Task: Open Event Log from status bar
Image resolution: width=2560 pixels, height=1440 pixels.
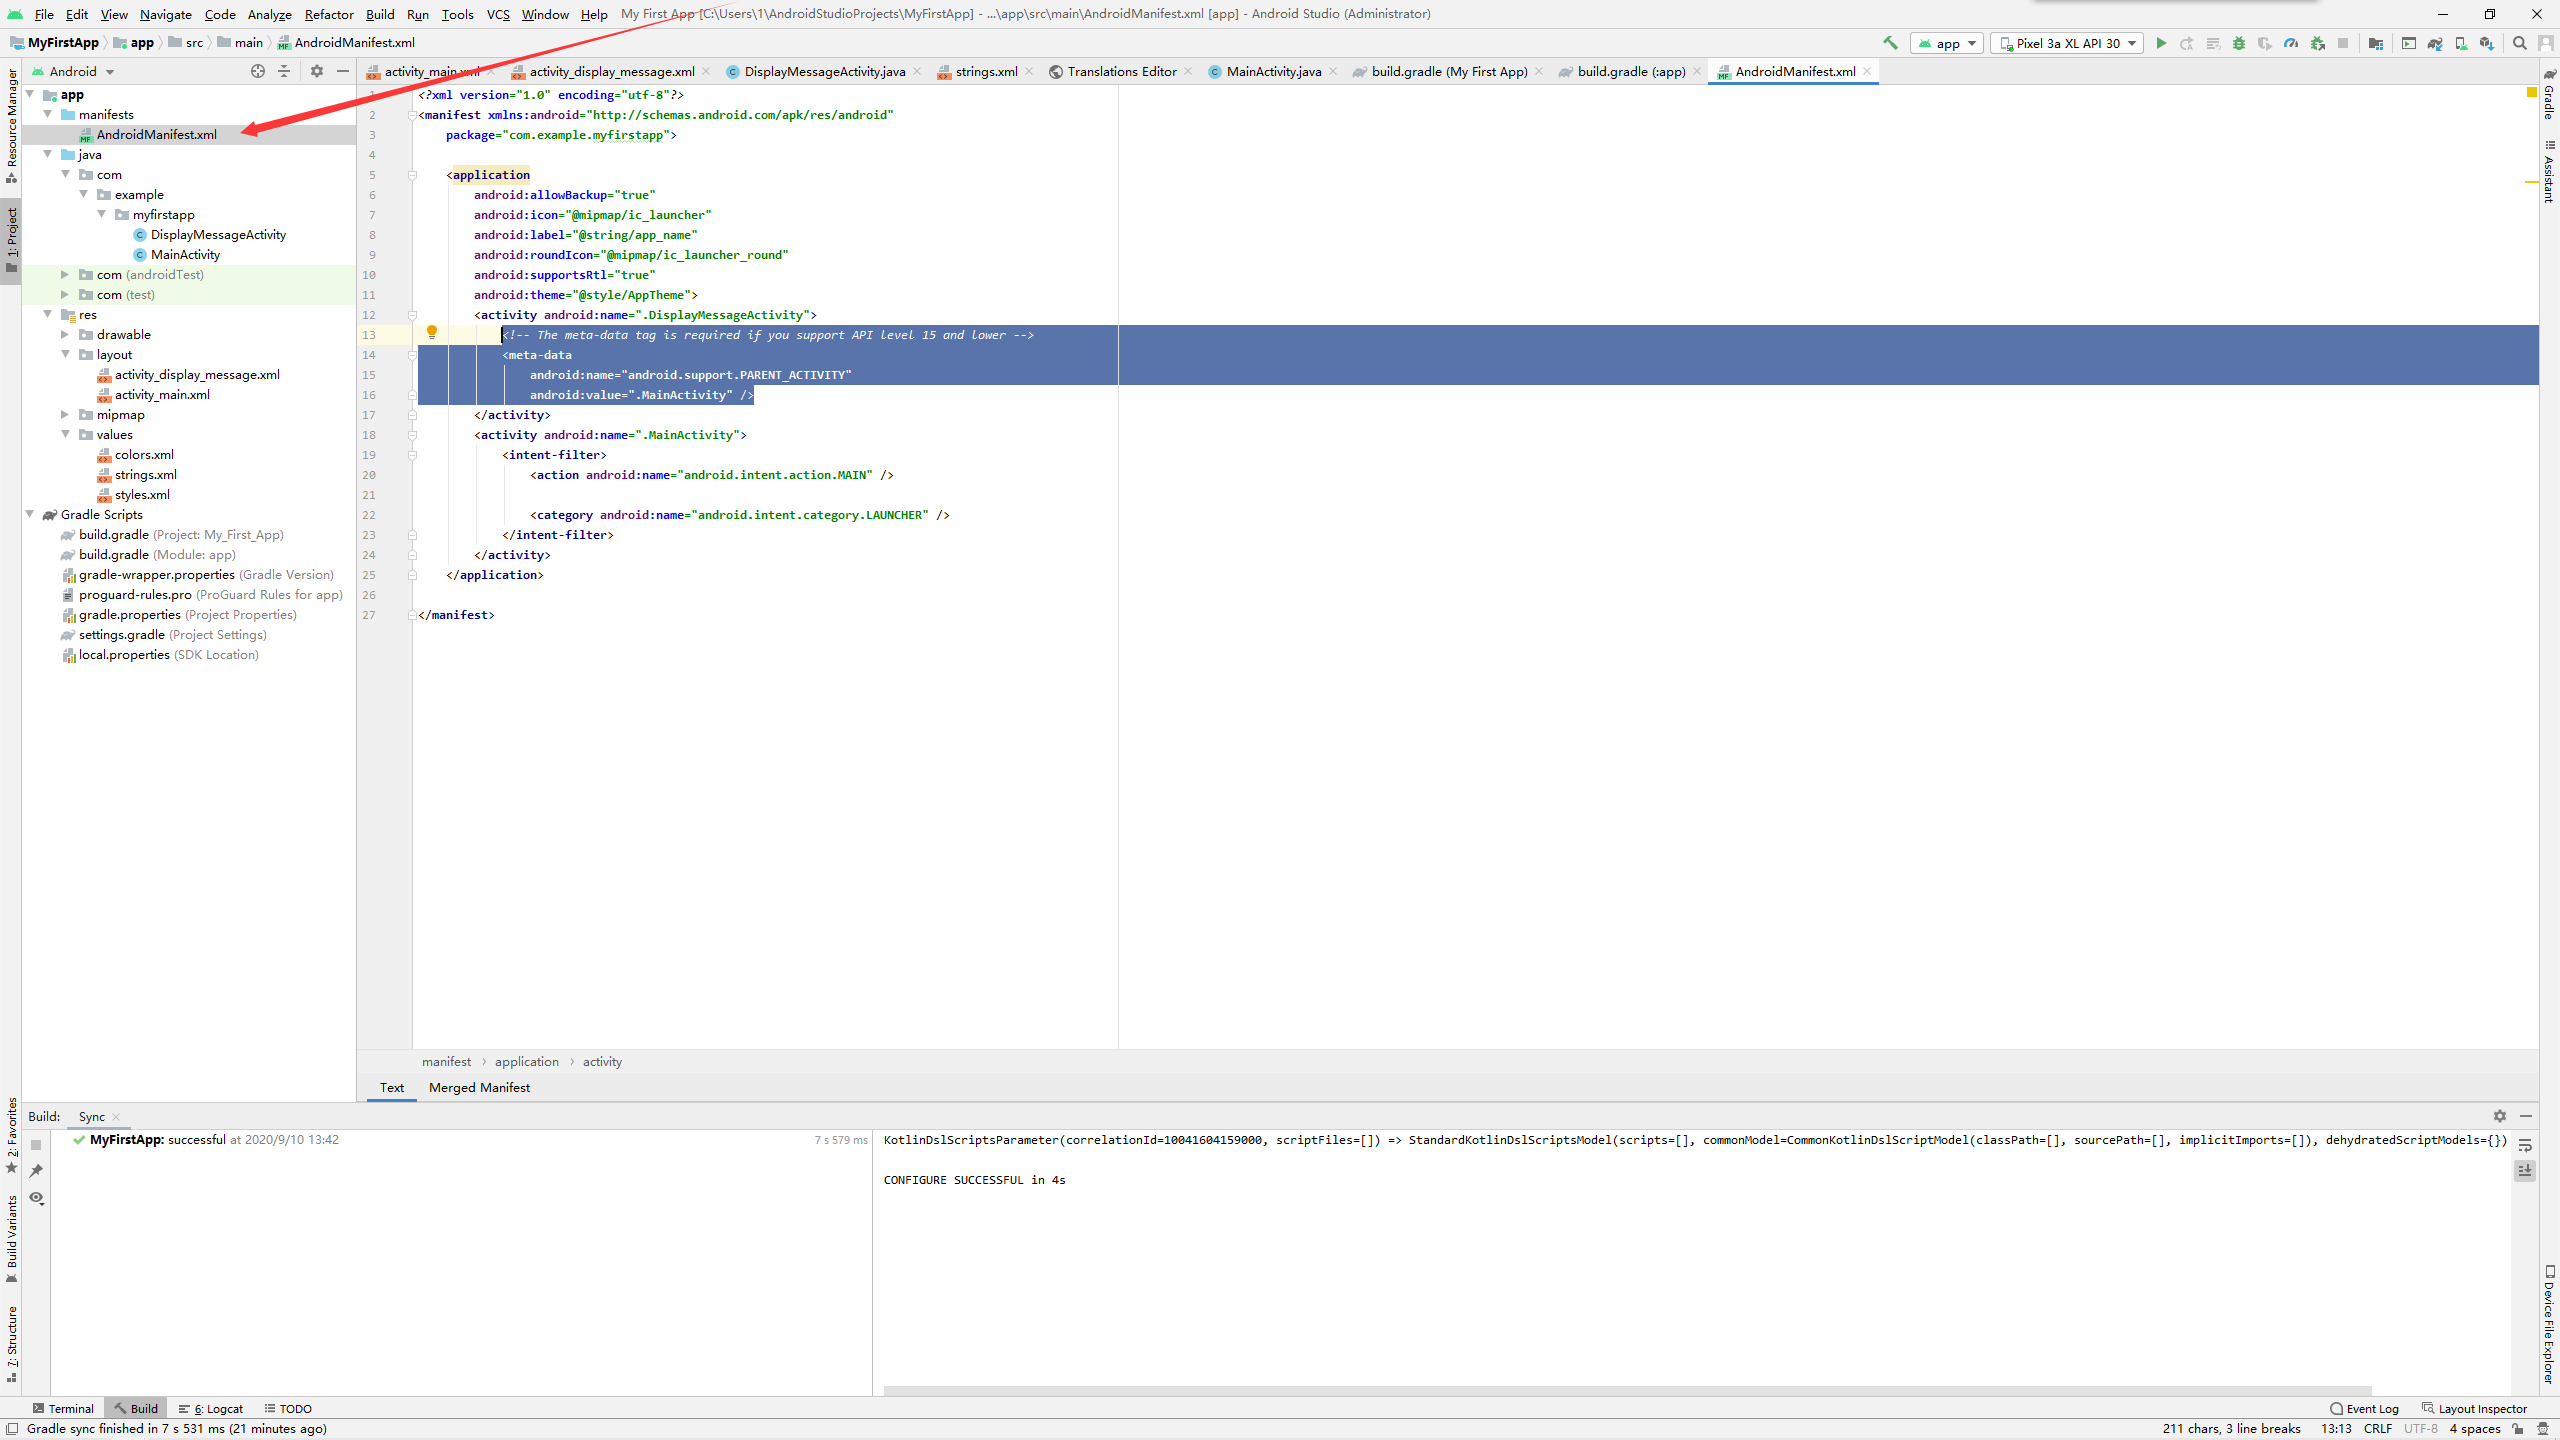Action: click(2364, 1408)
